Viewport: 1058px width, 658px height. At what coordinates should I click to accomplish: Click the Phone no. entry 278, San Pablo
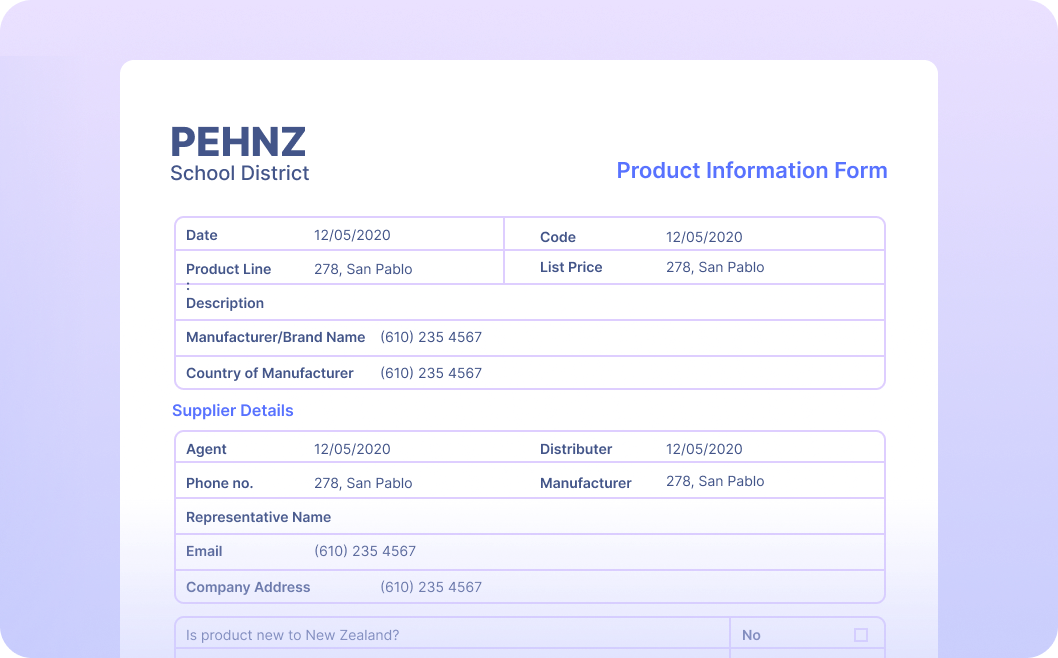coord(363,483)
